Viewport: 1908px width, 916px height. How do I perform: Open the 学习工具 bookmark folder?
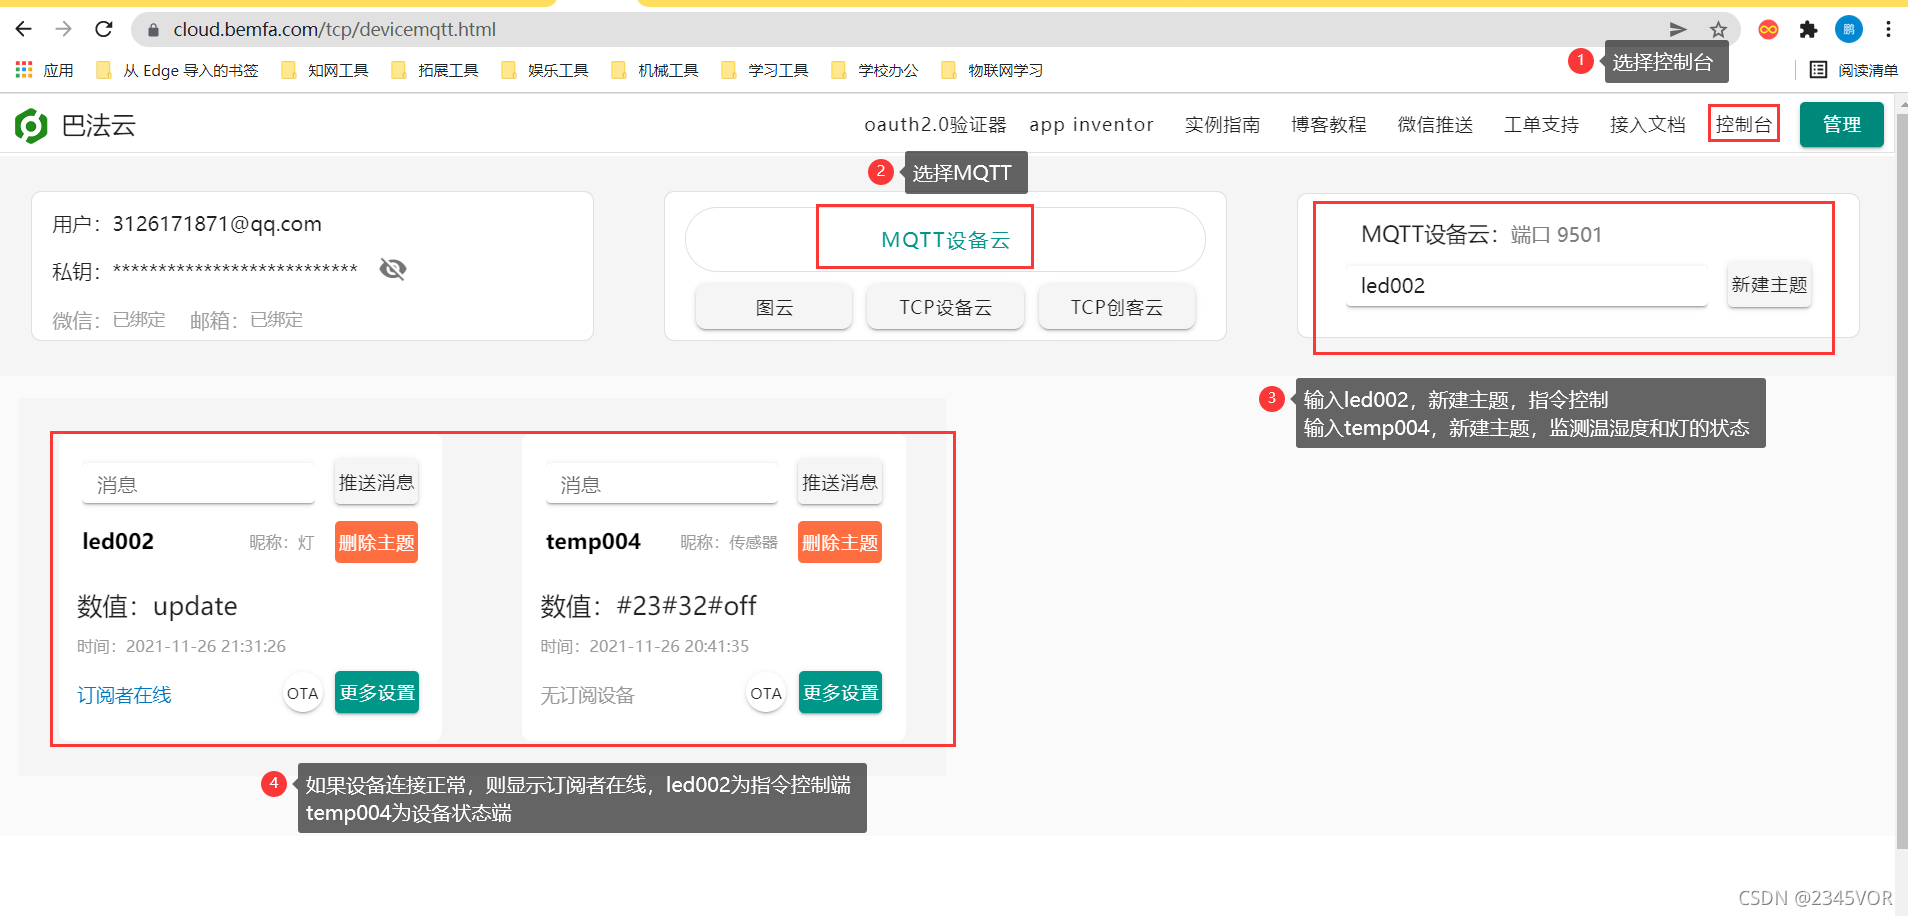(x=765, y=70)
